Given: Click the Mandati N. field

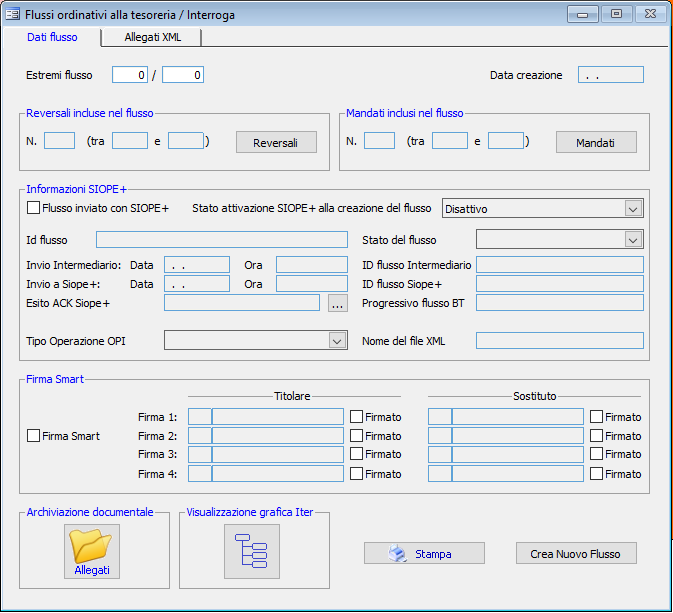Looking at the screenshot, I should tap(379, 141).
